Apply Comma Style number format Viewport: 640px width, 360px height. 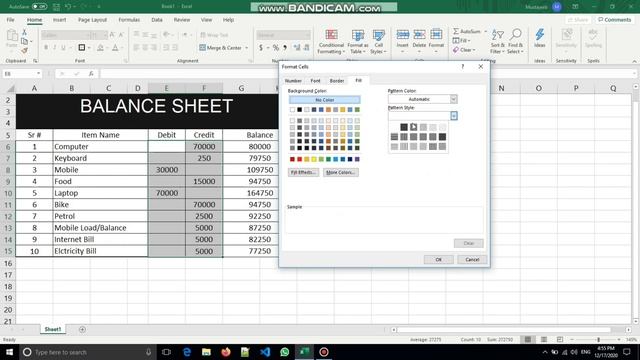tap(285, 48)
